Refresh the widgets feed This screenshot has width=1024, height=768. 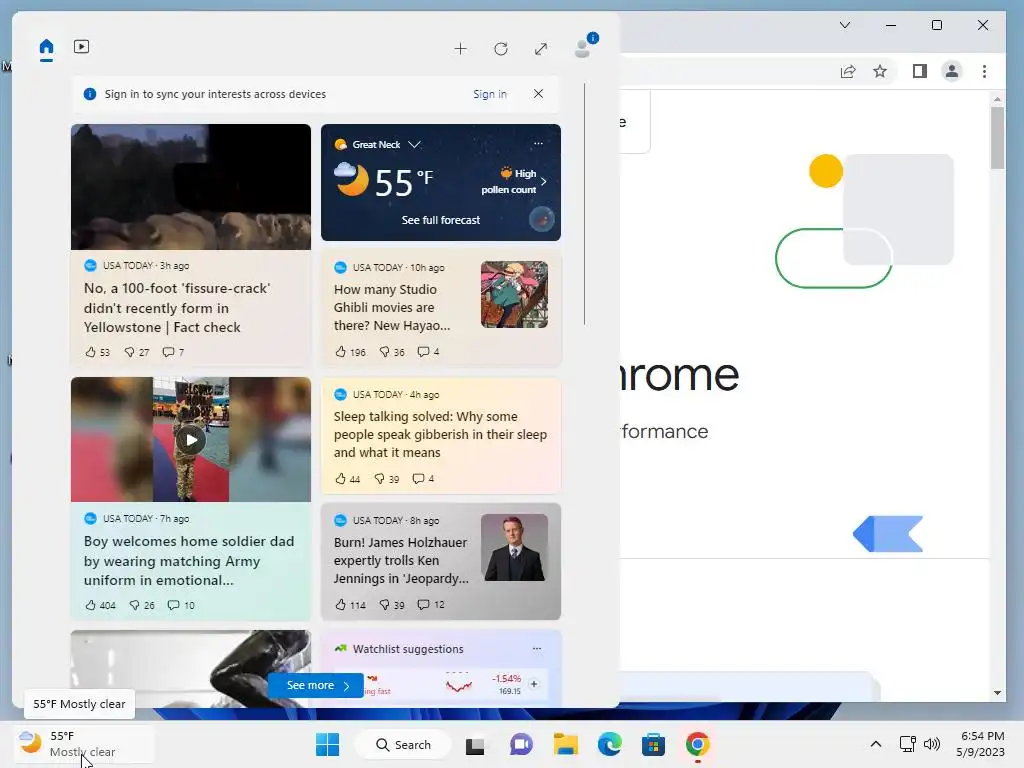501,49
